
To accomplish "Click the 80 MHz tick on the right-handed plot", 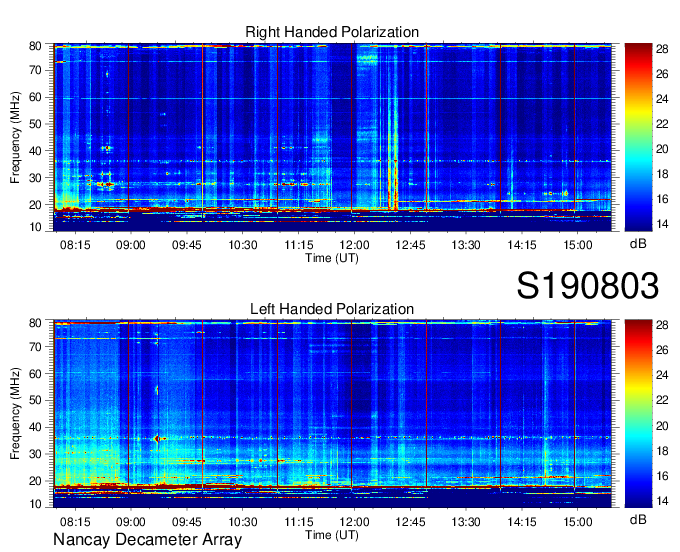I will 35,46.
